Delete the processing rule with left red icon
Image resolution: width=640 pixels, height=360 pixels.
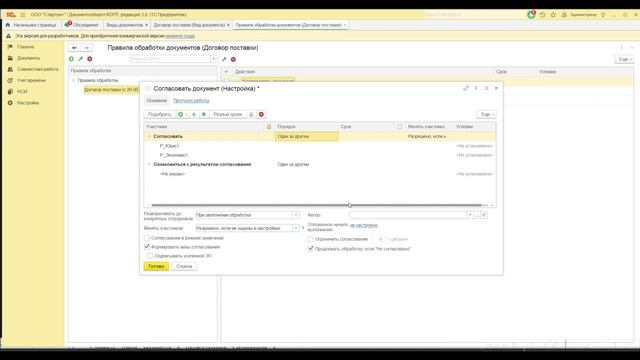(x=90, y=59)
